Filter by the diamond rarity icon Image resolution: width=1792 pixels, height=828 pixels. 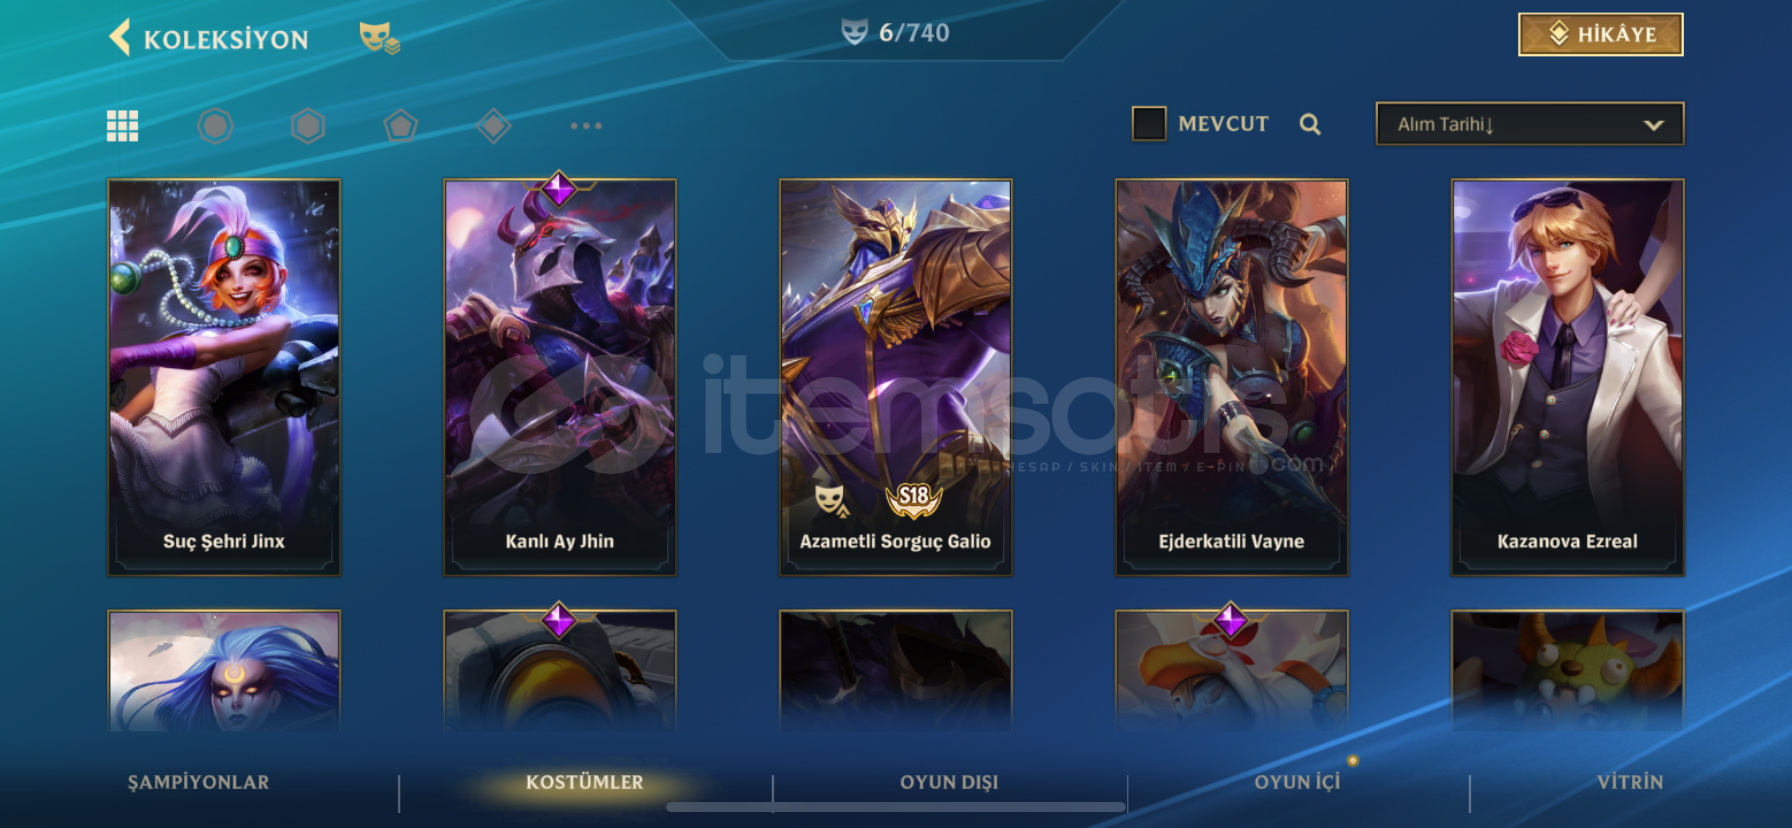(494, 126)
